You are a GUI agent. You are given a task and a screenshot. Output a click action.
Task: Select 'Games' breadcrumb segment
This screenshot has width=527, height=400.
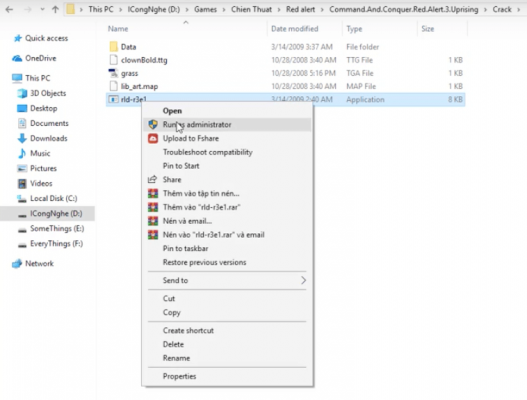(x=205, y=9)
